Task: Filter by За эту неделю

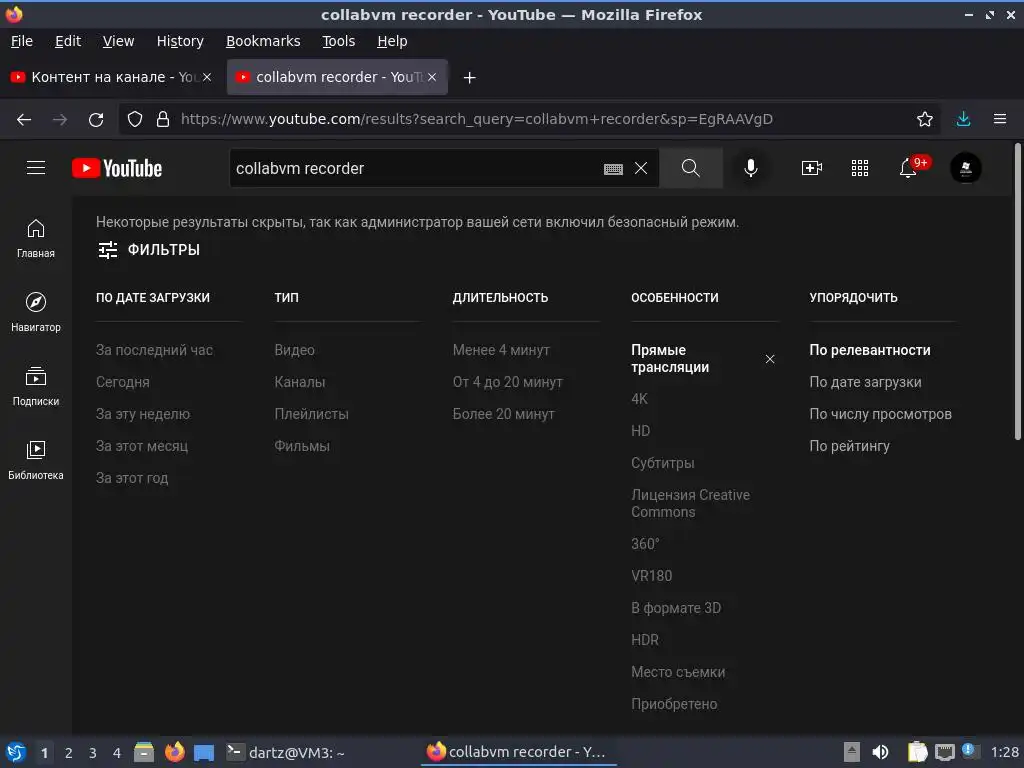Action: 143,414
